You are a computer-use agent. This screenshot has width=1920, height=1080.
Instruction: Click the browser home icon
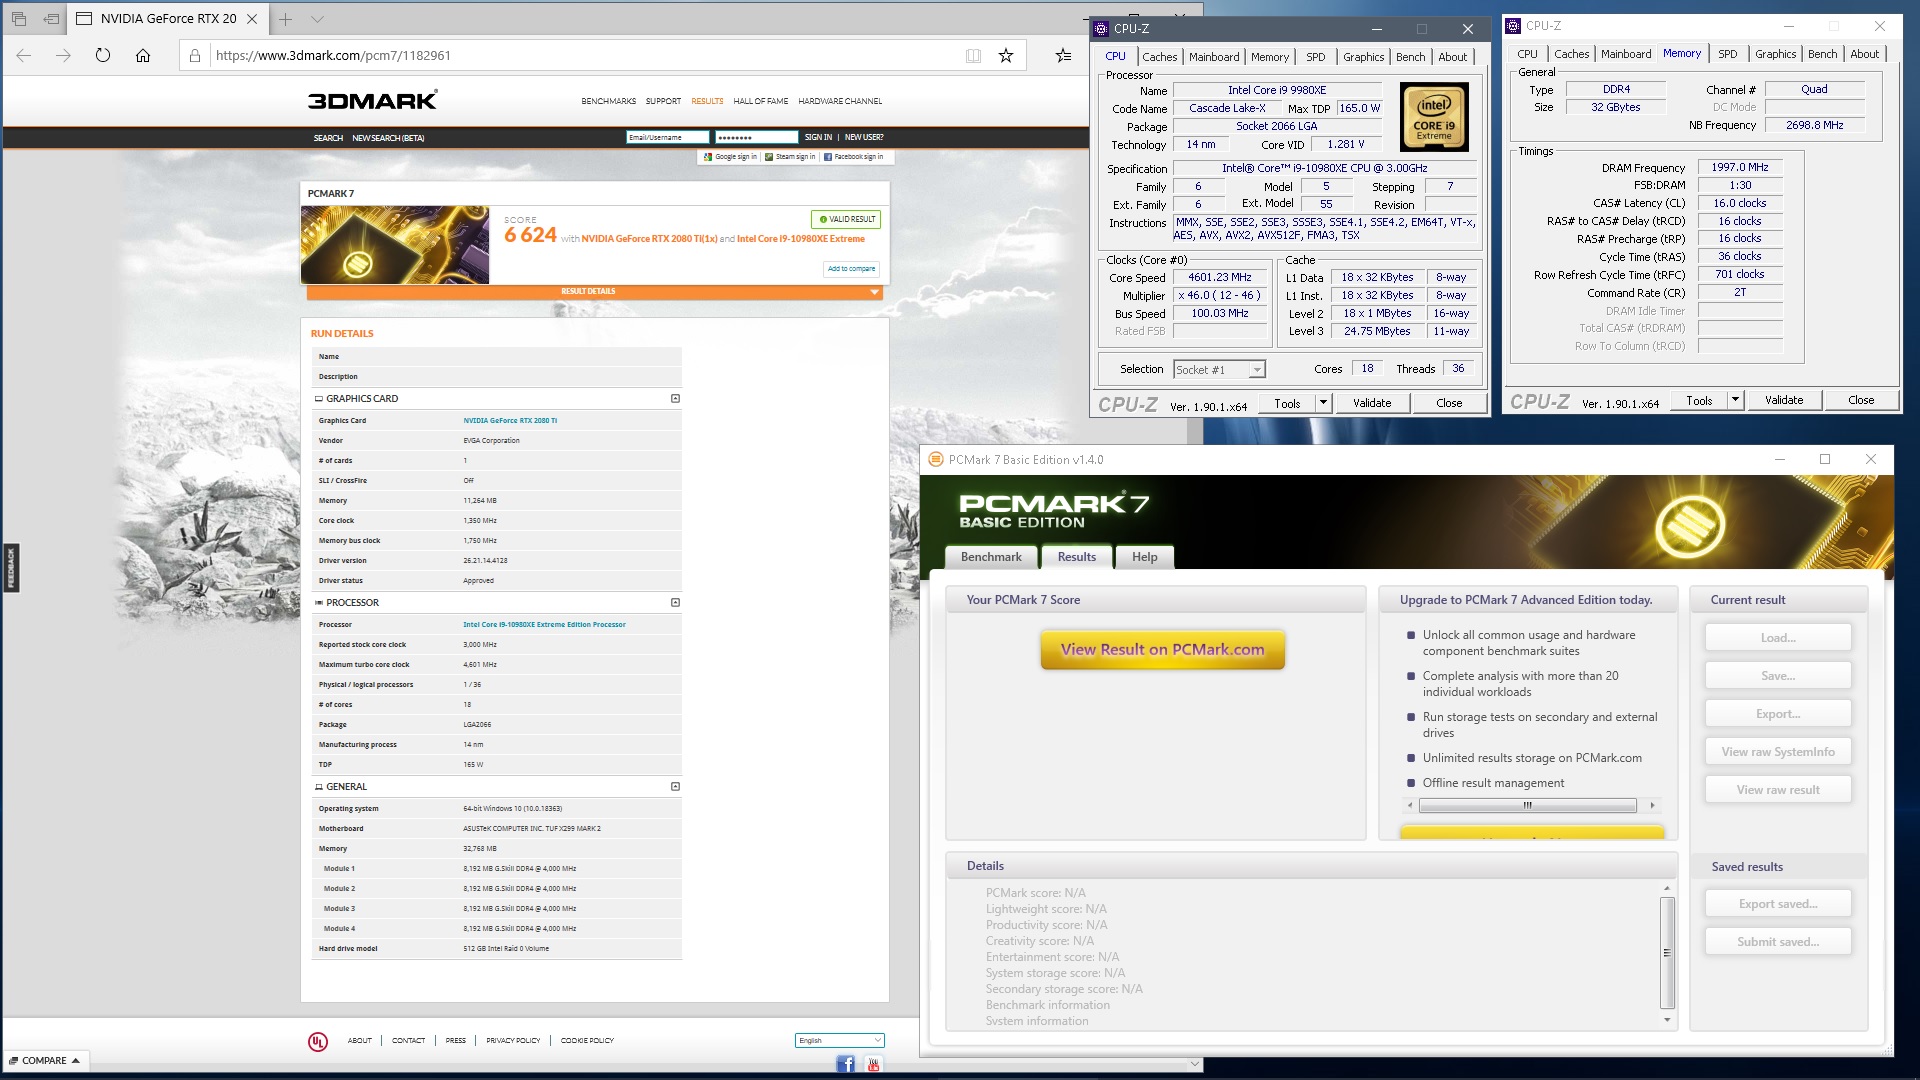click(x=143, y=55)
